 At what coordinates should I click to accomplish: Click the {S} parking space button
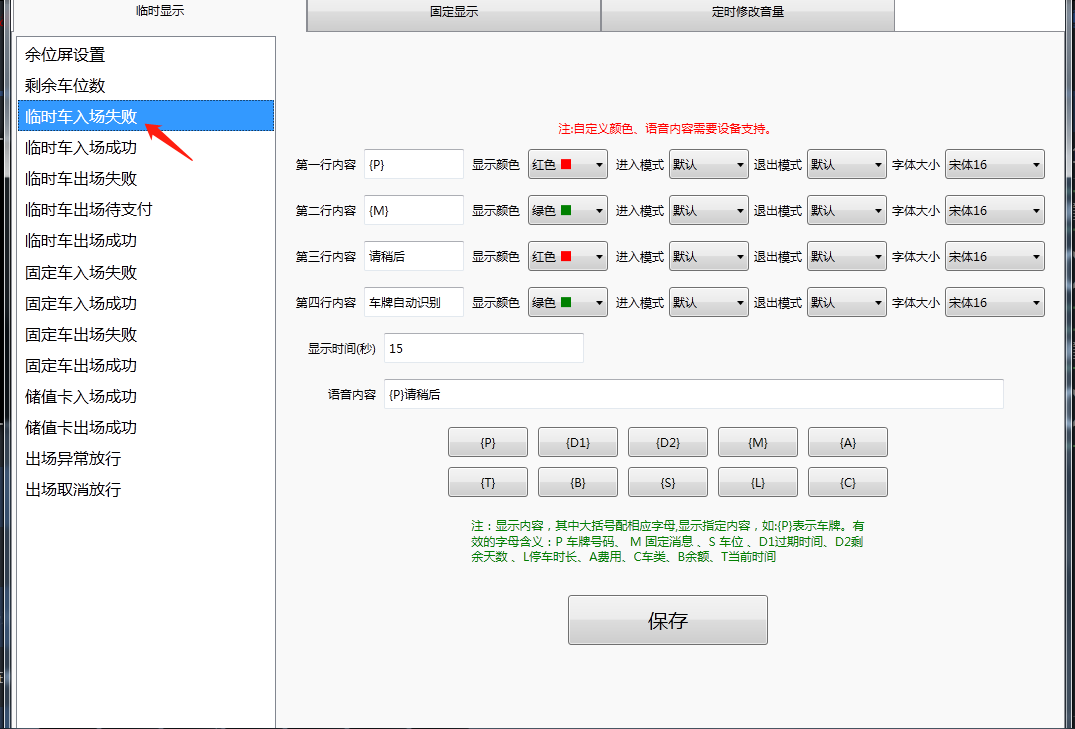tap(668, 482)
